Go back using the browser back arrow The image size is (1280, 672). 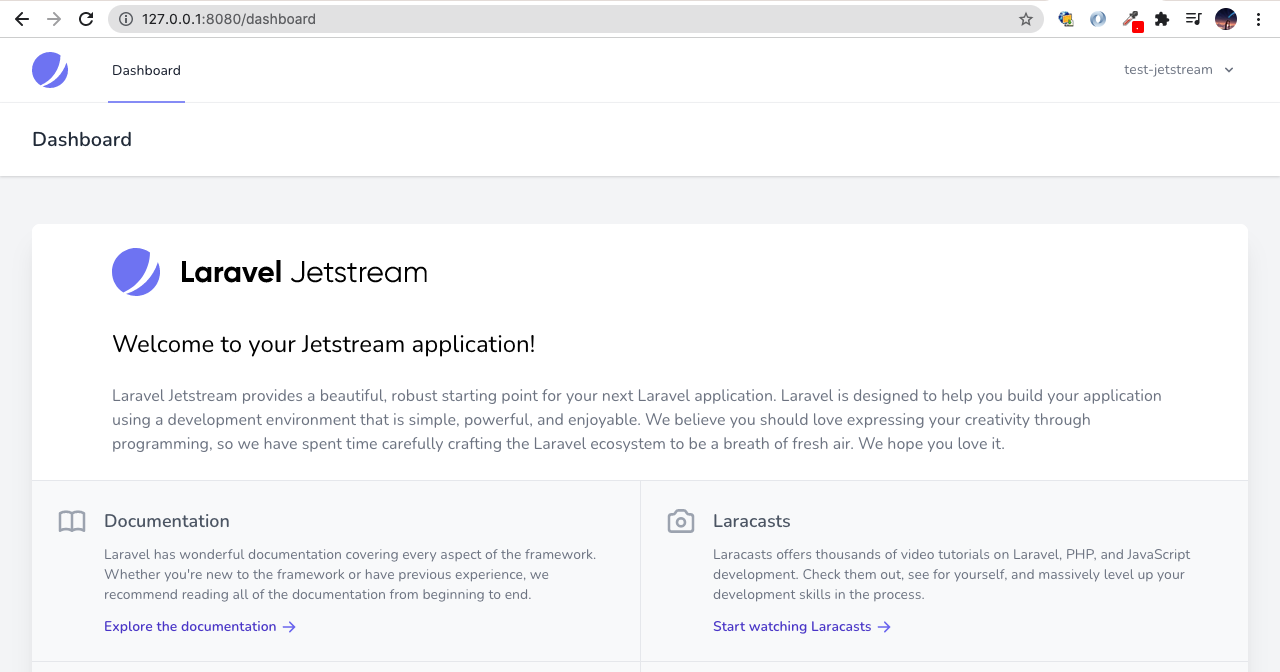pyautogui.click(x=22, y=19)
